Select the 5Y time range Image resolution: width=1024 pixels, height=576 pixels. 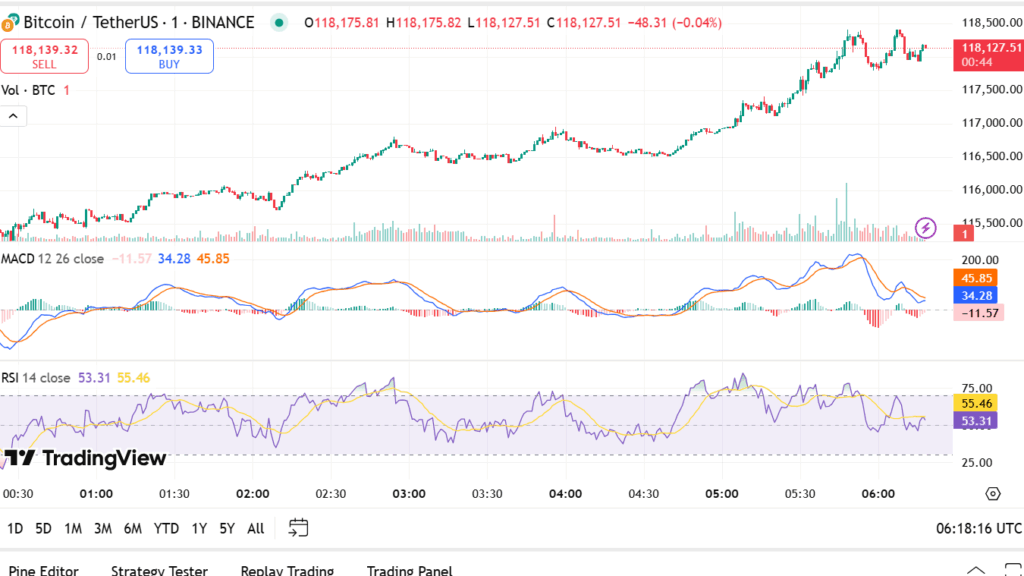(x=227, y=528)
